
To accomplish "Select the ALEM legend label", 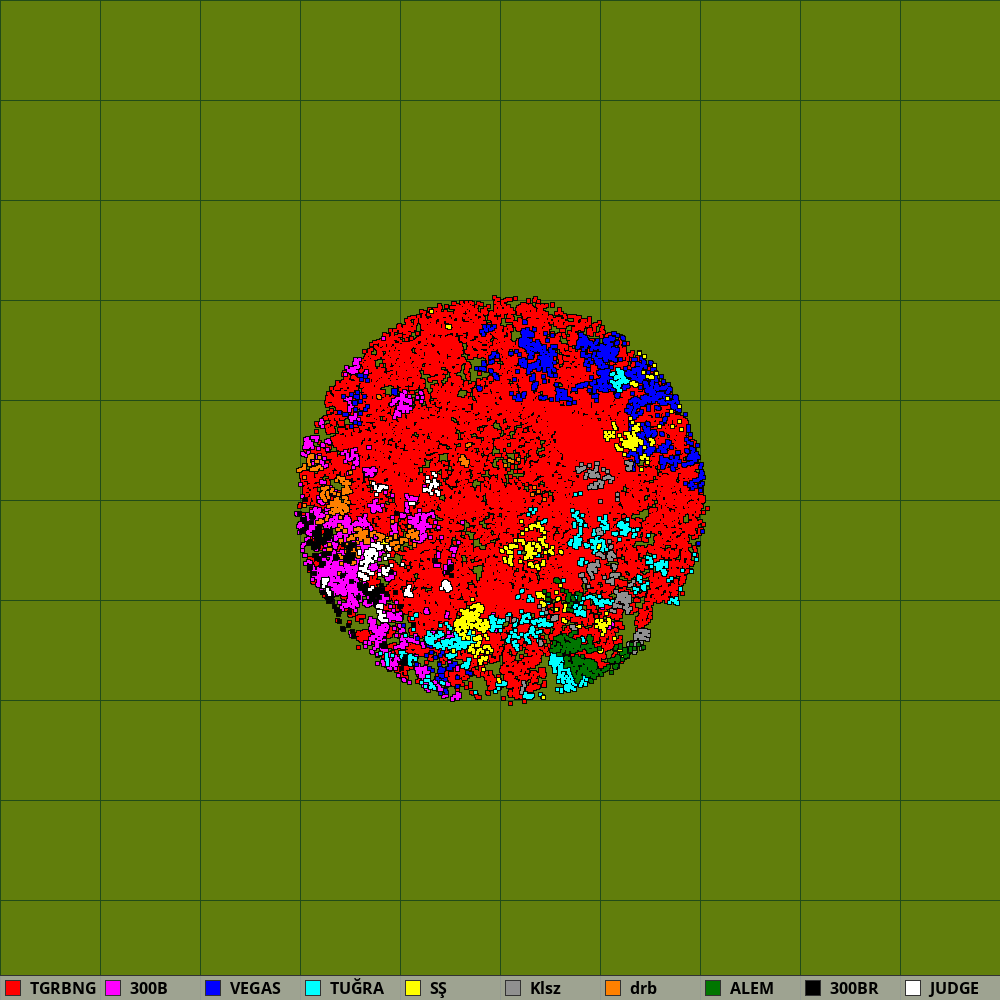I will pyautogui.click(x=751, y=988).
